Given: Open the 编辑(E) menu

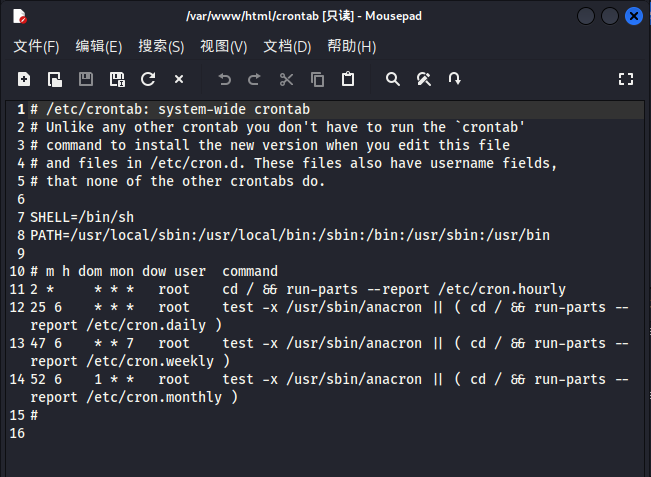Looking at the screenshot, I should [x=99, y=46].
